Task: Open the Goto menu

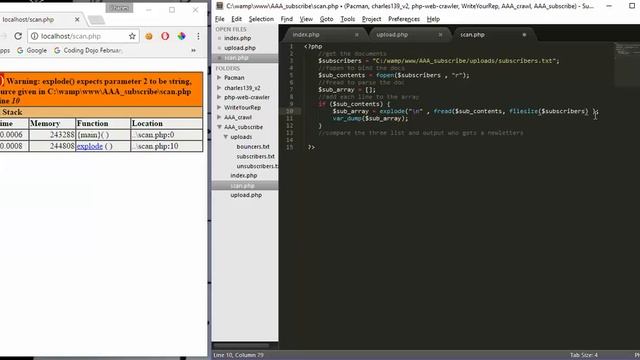Action: click(x=327, y=19)
